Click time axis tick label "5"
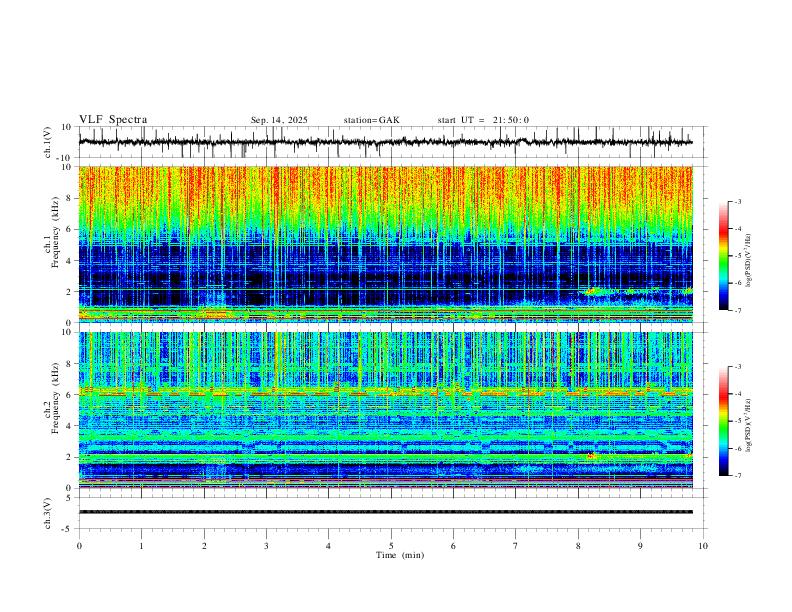 (391, 546)
